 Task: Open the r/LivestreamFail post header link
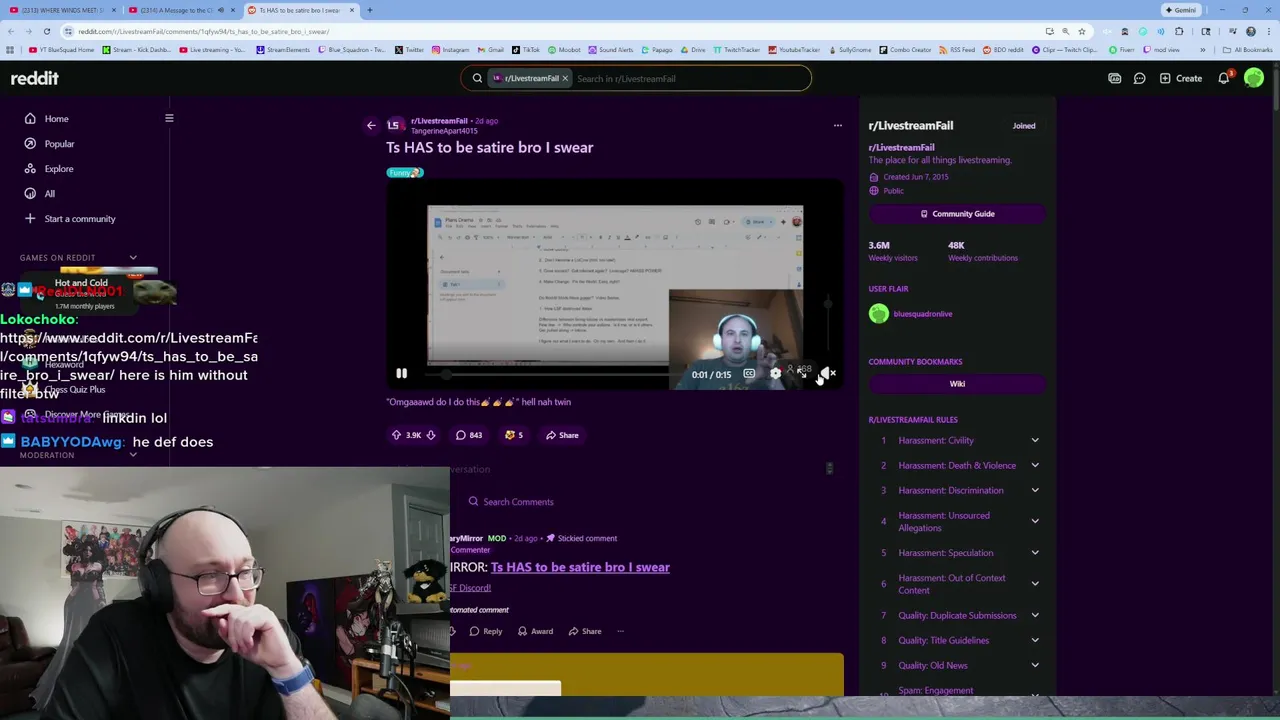point(439,121)
